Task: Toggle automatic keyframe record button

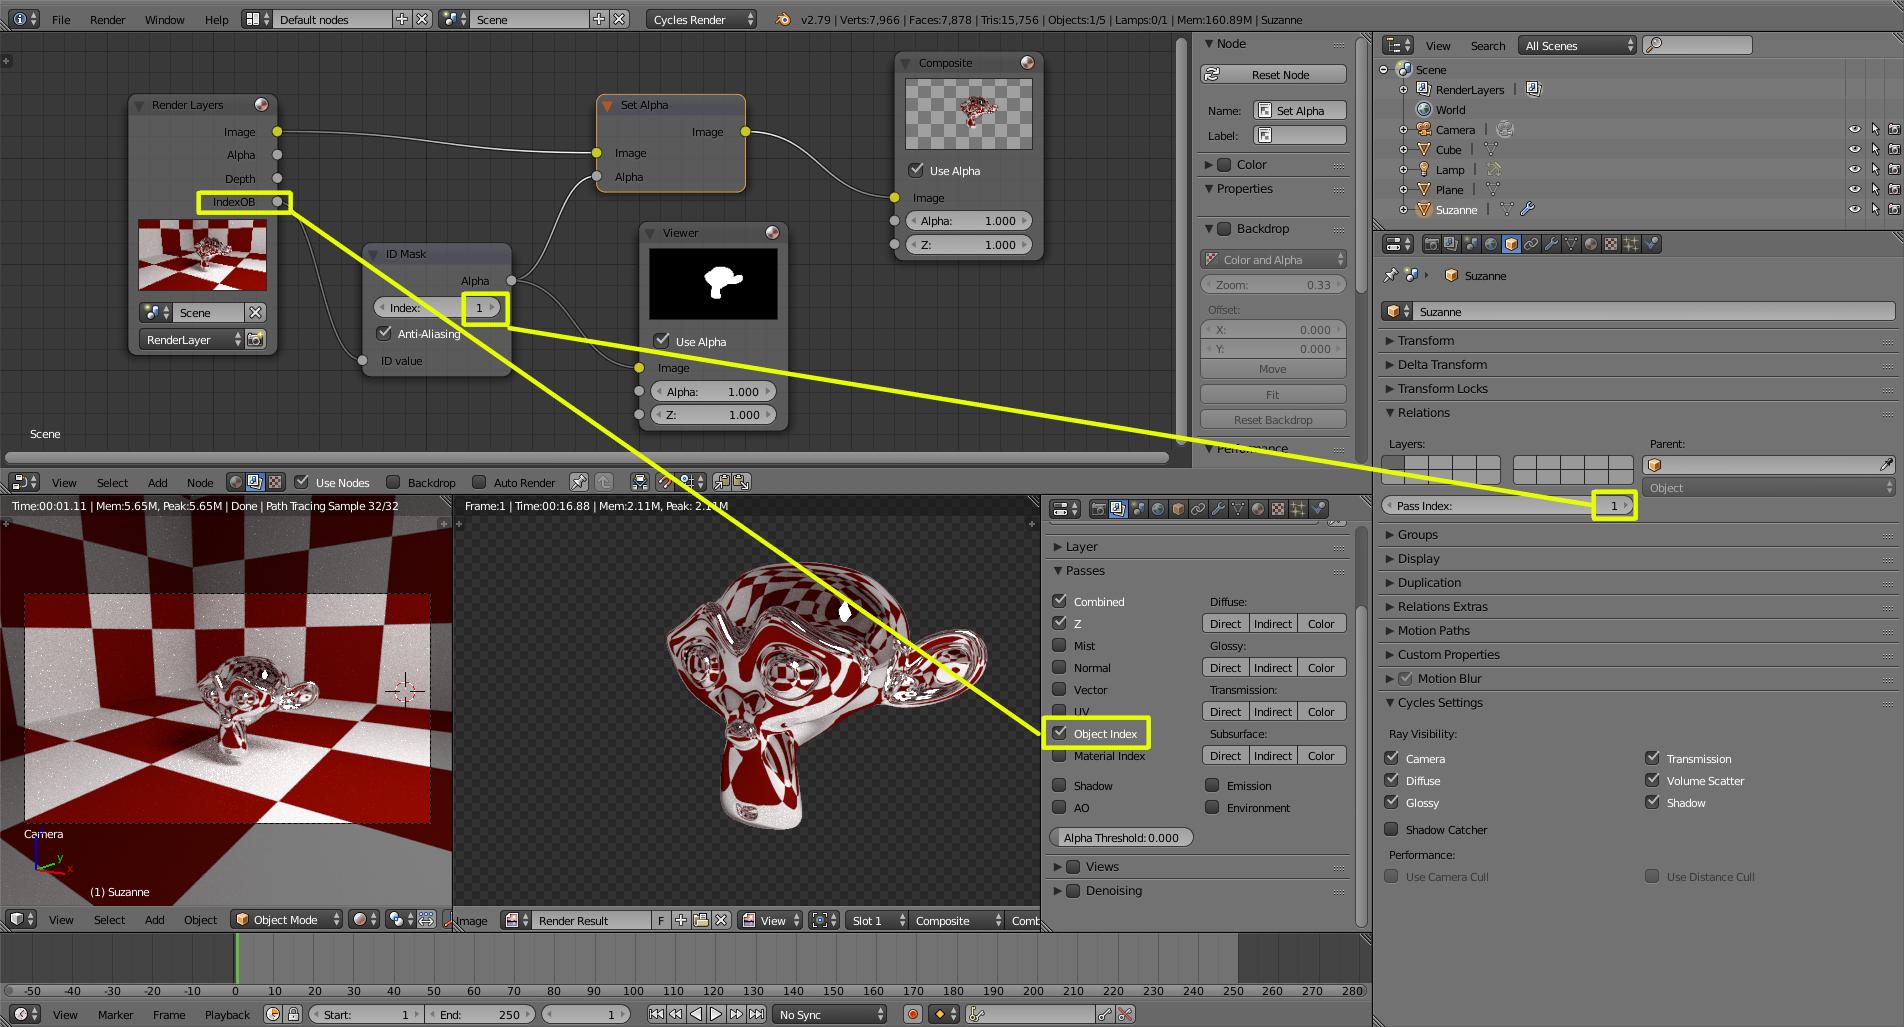Action: pyautogui.click(x=913, y=1014)
